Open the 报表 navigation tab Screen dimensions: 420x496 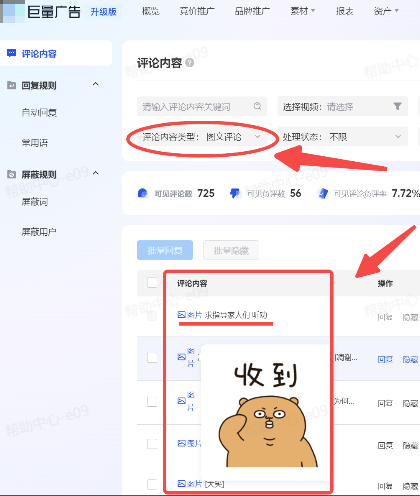(344, 11)
